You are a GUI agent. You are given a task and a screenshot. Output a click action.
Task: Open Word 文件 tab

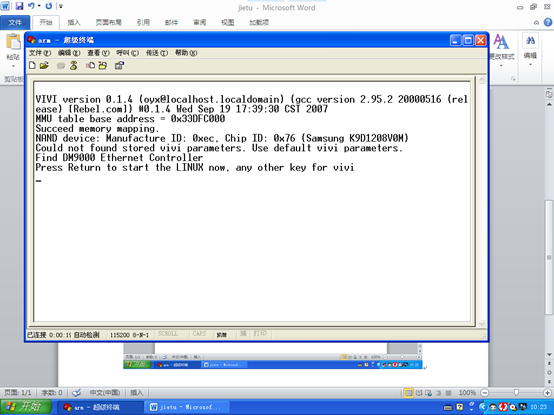(x=15, y=23)
